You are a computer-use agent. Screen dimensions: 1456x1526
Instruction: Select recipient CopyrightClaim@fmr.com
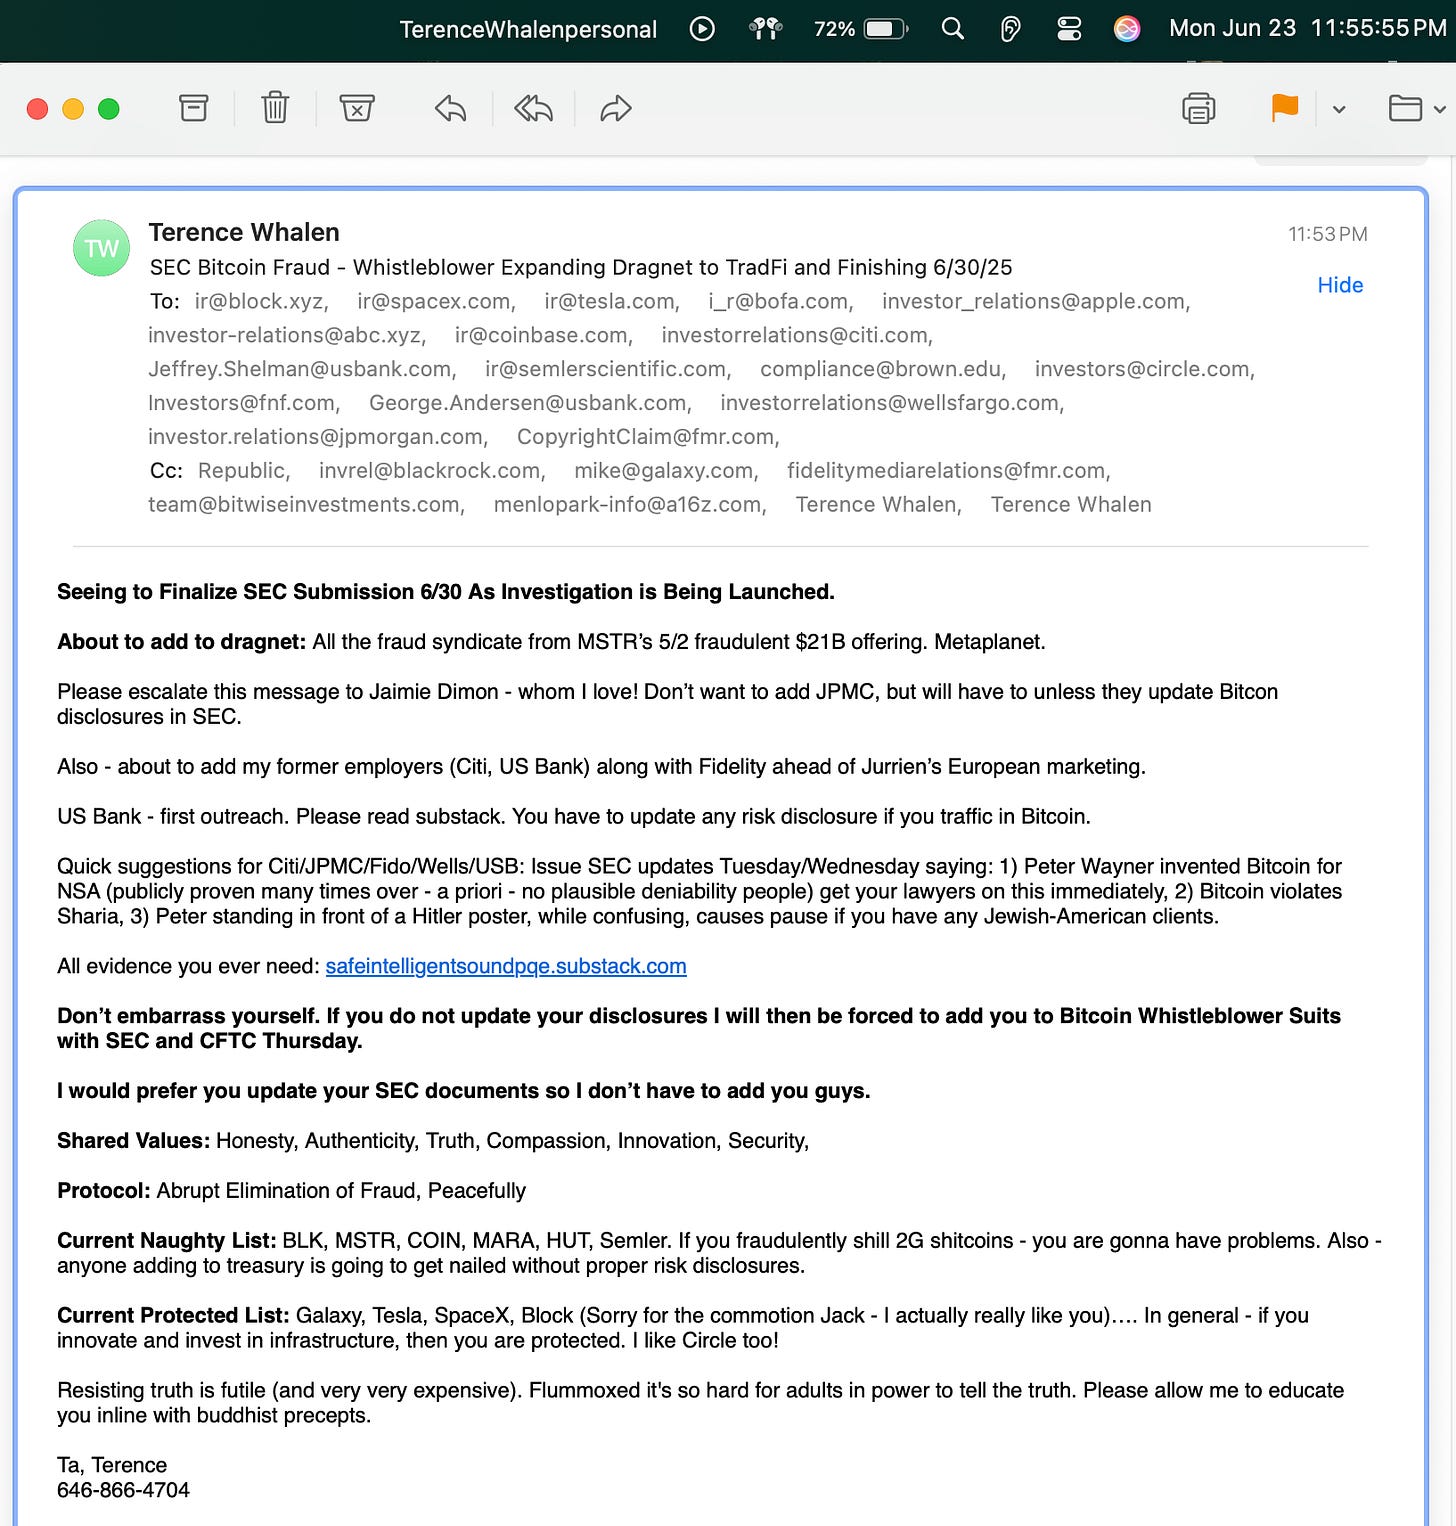click(x=648, y=437)
